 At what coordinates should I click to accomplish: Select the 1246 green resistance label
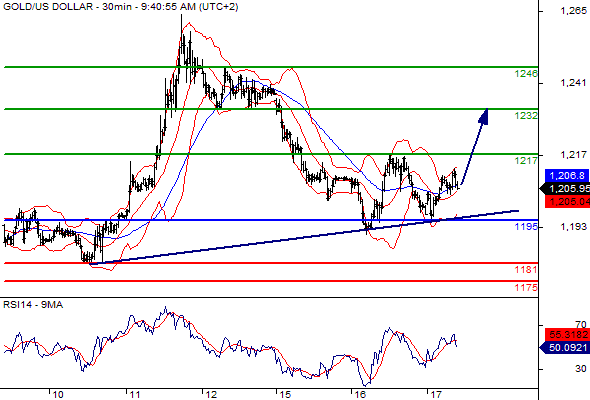[x=526, y=73]
